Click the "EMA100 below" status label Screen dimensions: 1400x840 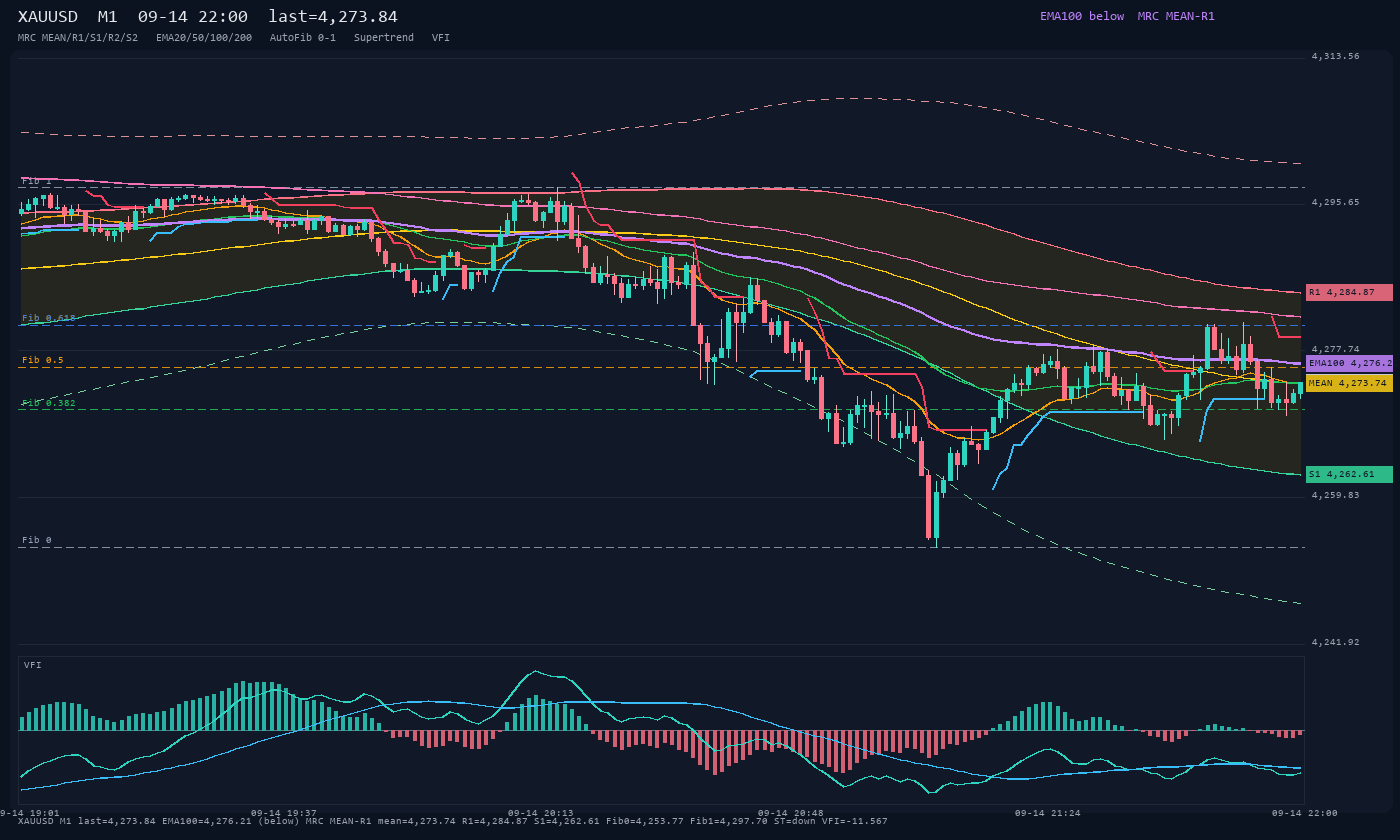point(1082,16)
